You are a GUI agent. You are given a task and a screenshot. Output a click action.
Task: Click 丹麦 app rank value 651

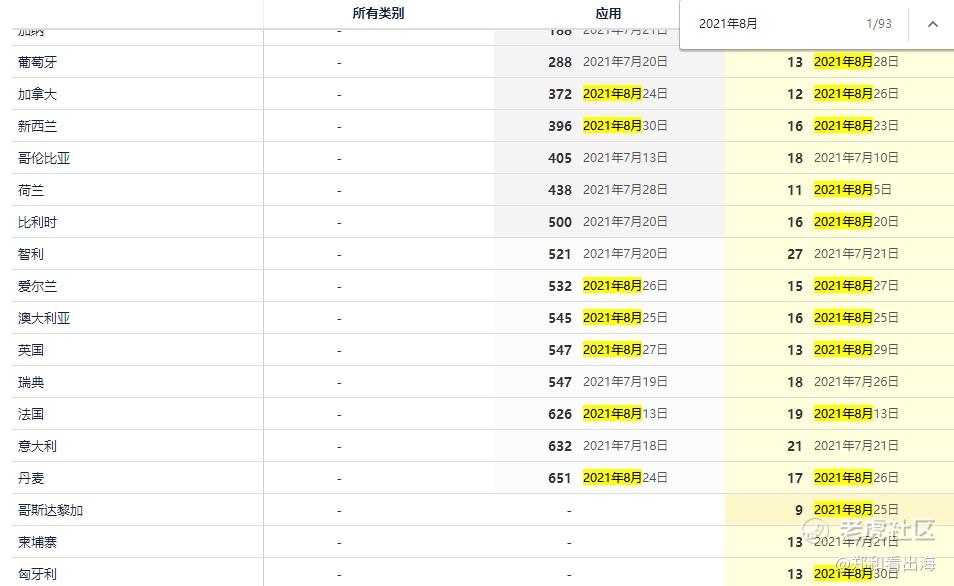coord(560,478)
